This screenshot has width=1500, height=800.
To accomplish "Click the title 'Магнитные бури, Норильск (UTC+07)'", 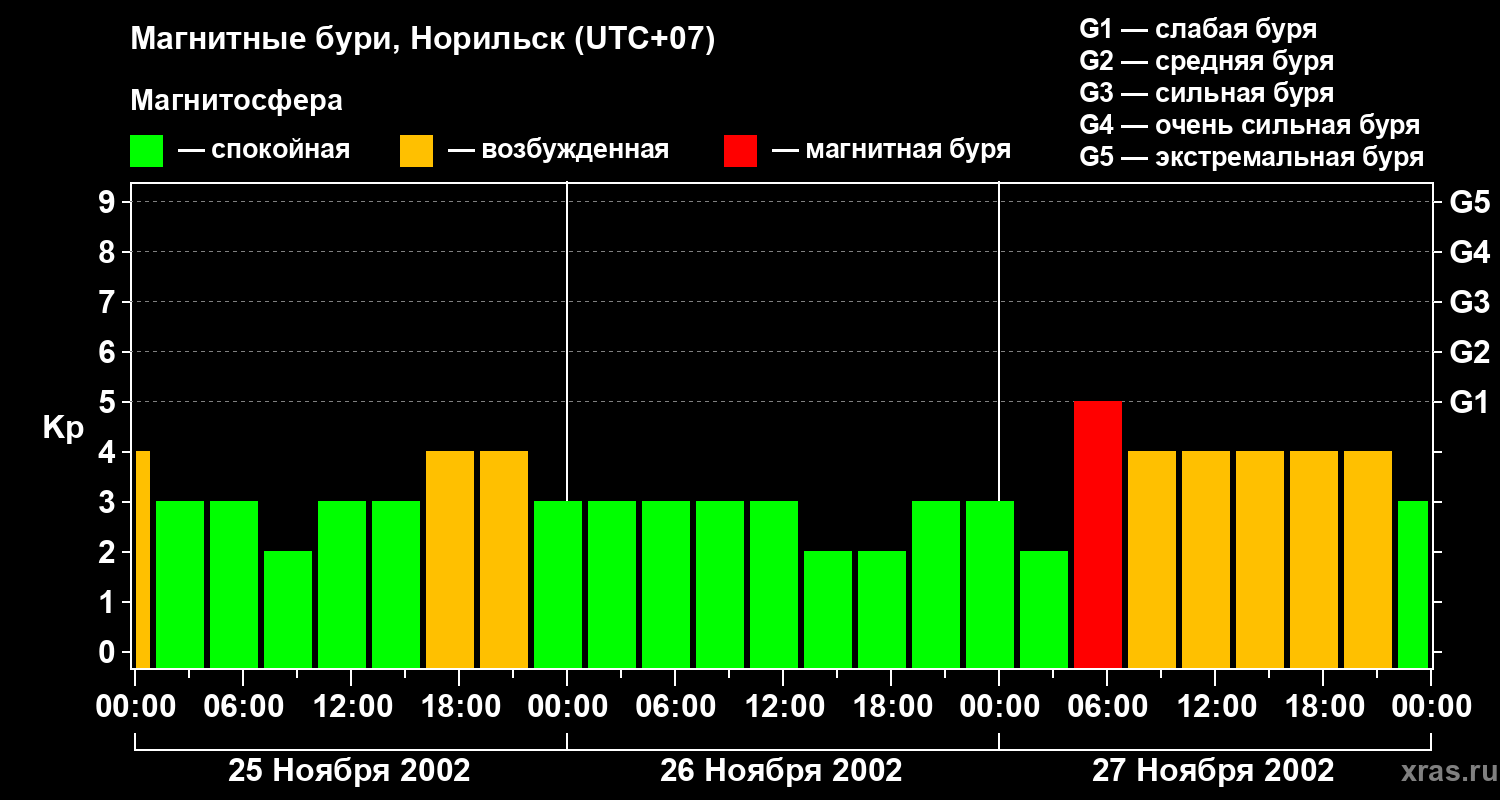I will [423, 40].
